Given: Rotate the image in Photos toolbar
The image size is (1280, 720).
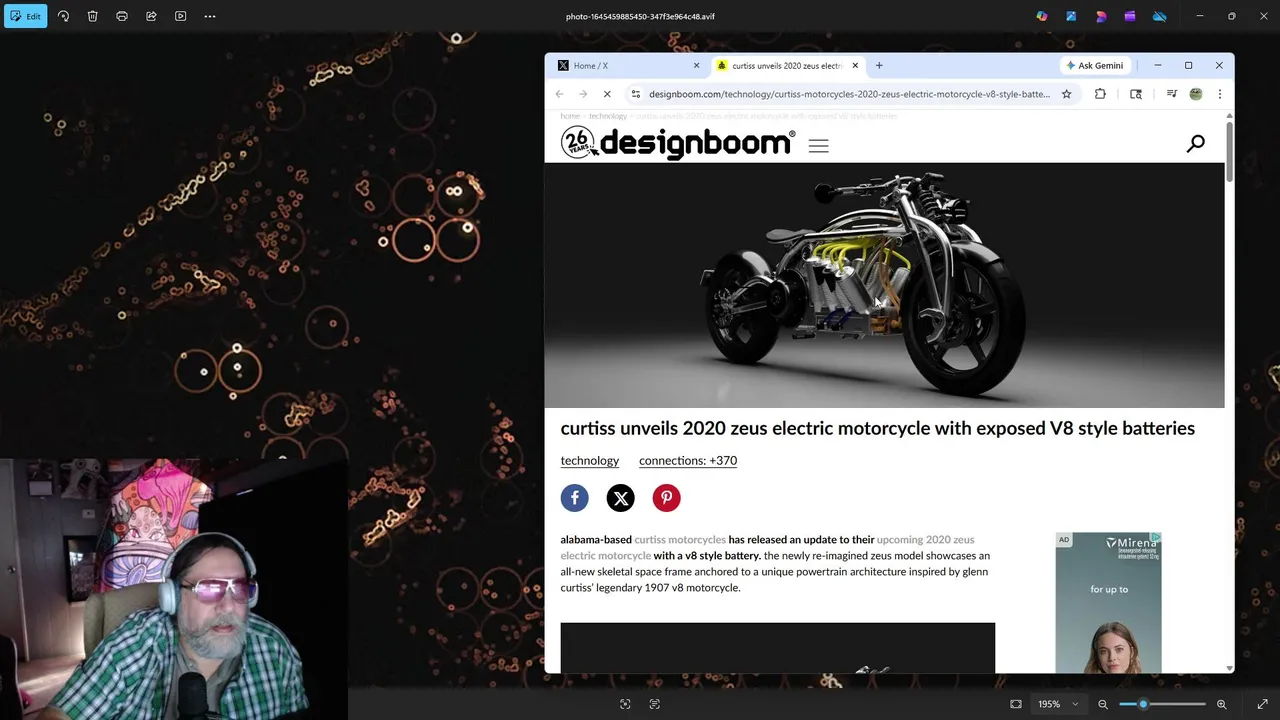Looking at the screenshot, I should [x=63, y=16].
